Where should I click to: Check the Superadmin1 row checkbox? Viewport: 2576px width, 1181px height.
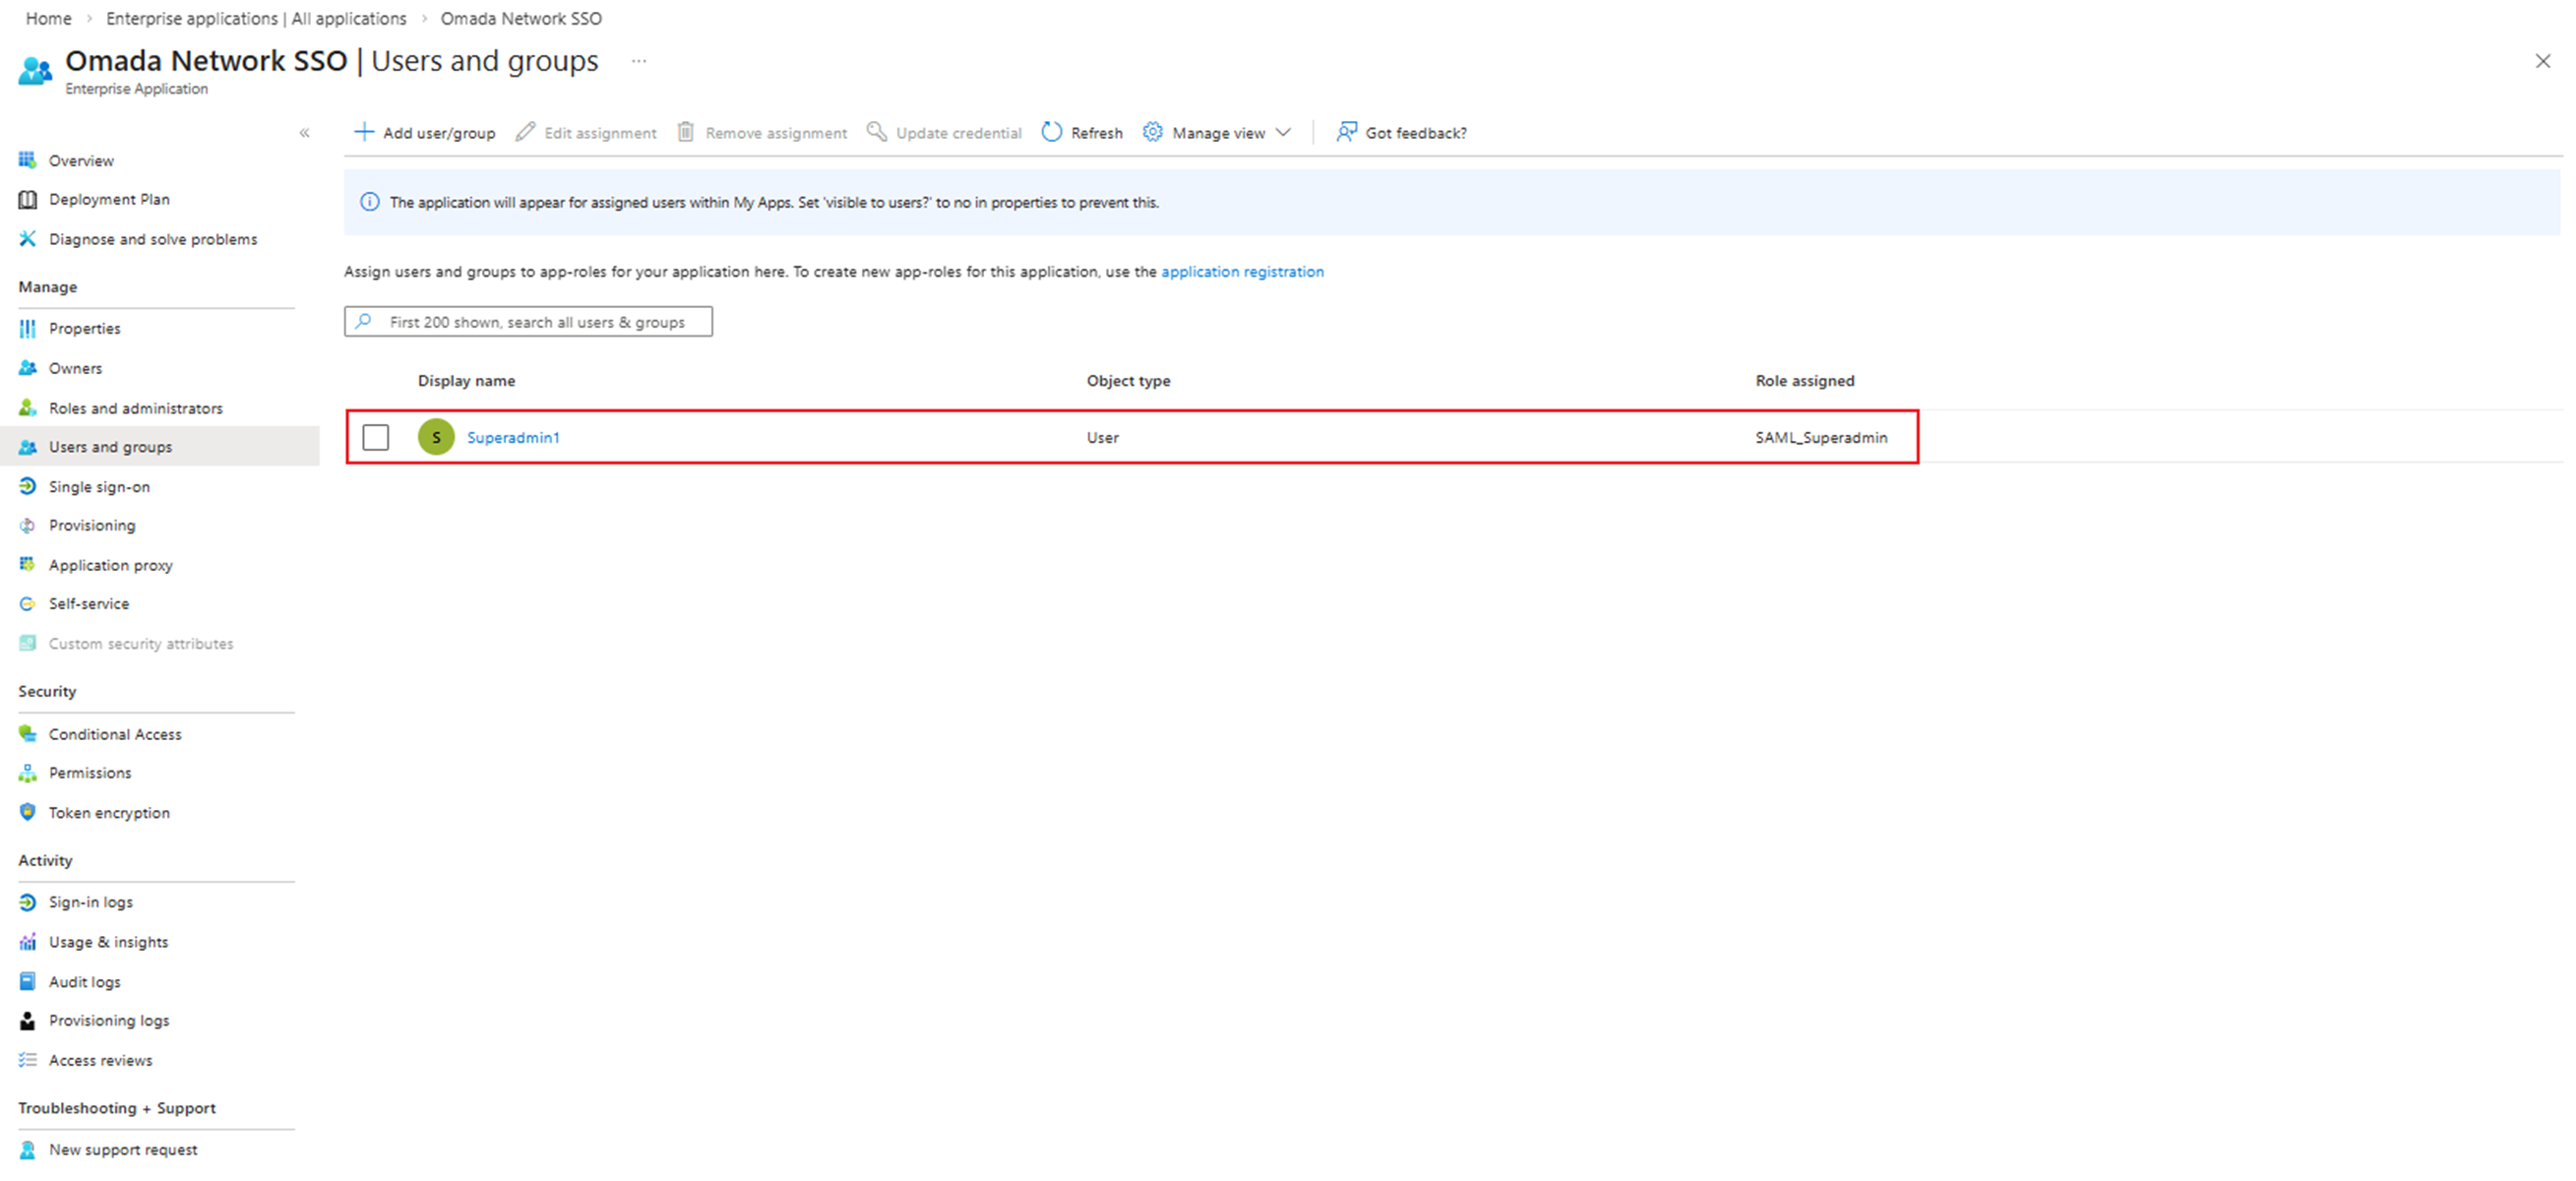376,437
